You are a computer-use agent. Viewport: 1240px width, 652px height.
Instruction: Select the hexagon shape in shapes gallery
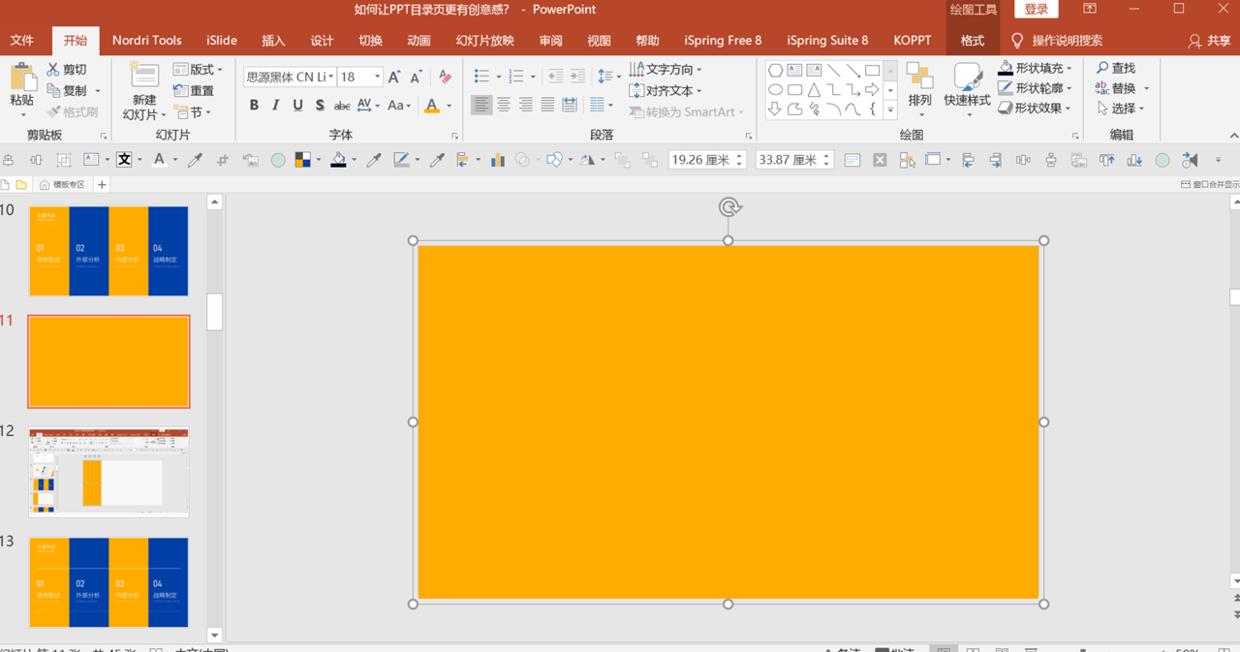tap(775, 70)
